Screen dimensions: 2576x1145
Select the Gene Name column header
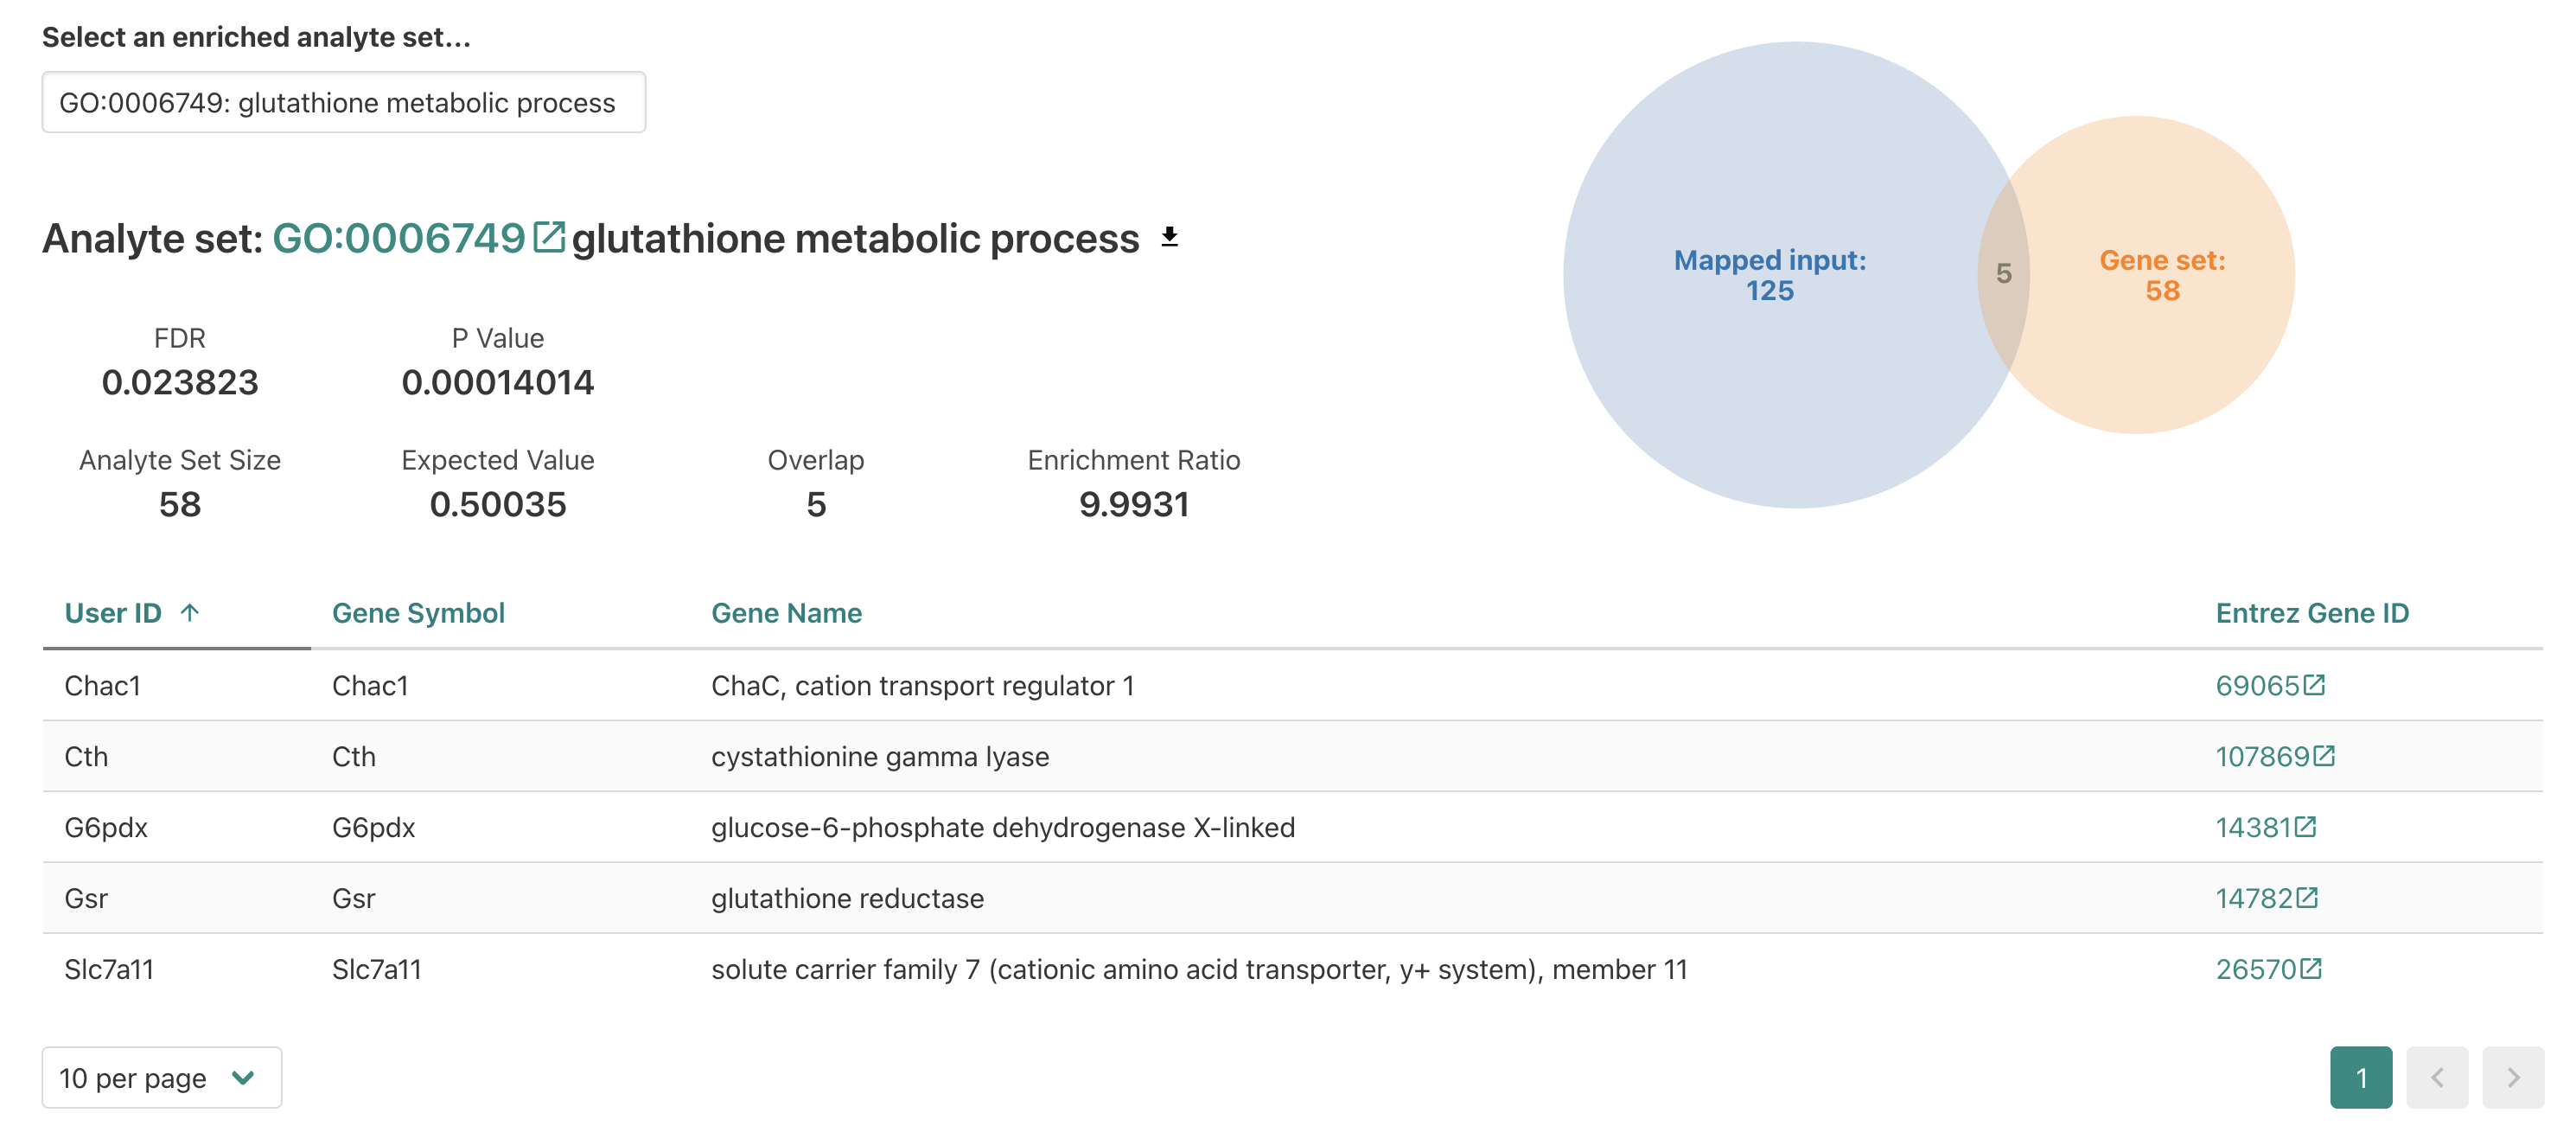787,613
